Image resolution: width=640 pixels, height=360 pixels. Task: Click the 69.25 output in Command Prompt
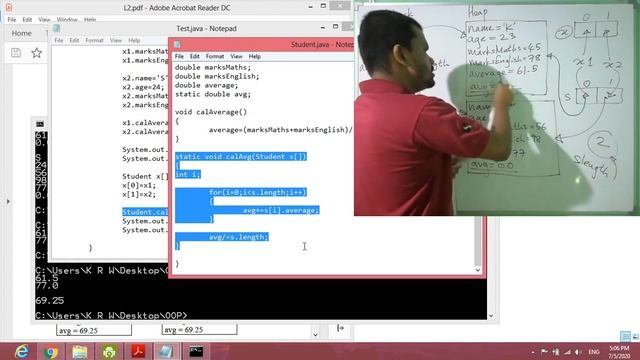tap(50, 300)
